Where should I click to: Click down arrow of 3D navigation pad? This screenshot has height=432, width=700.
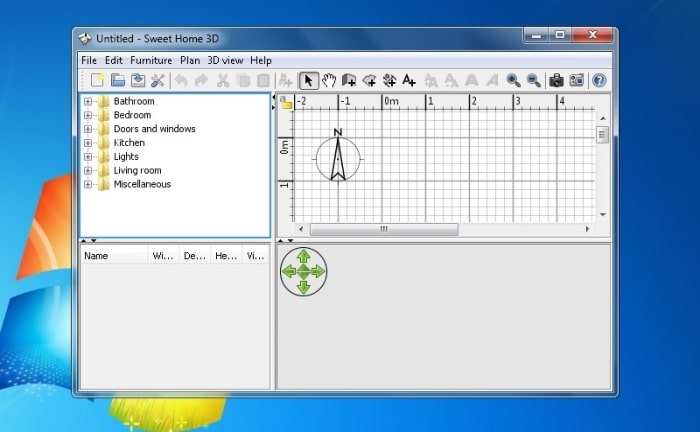304,286
